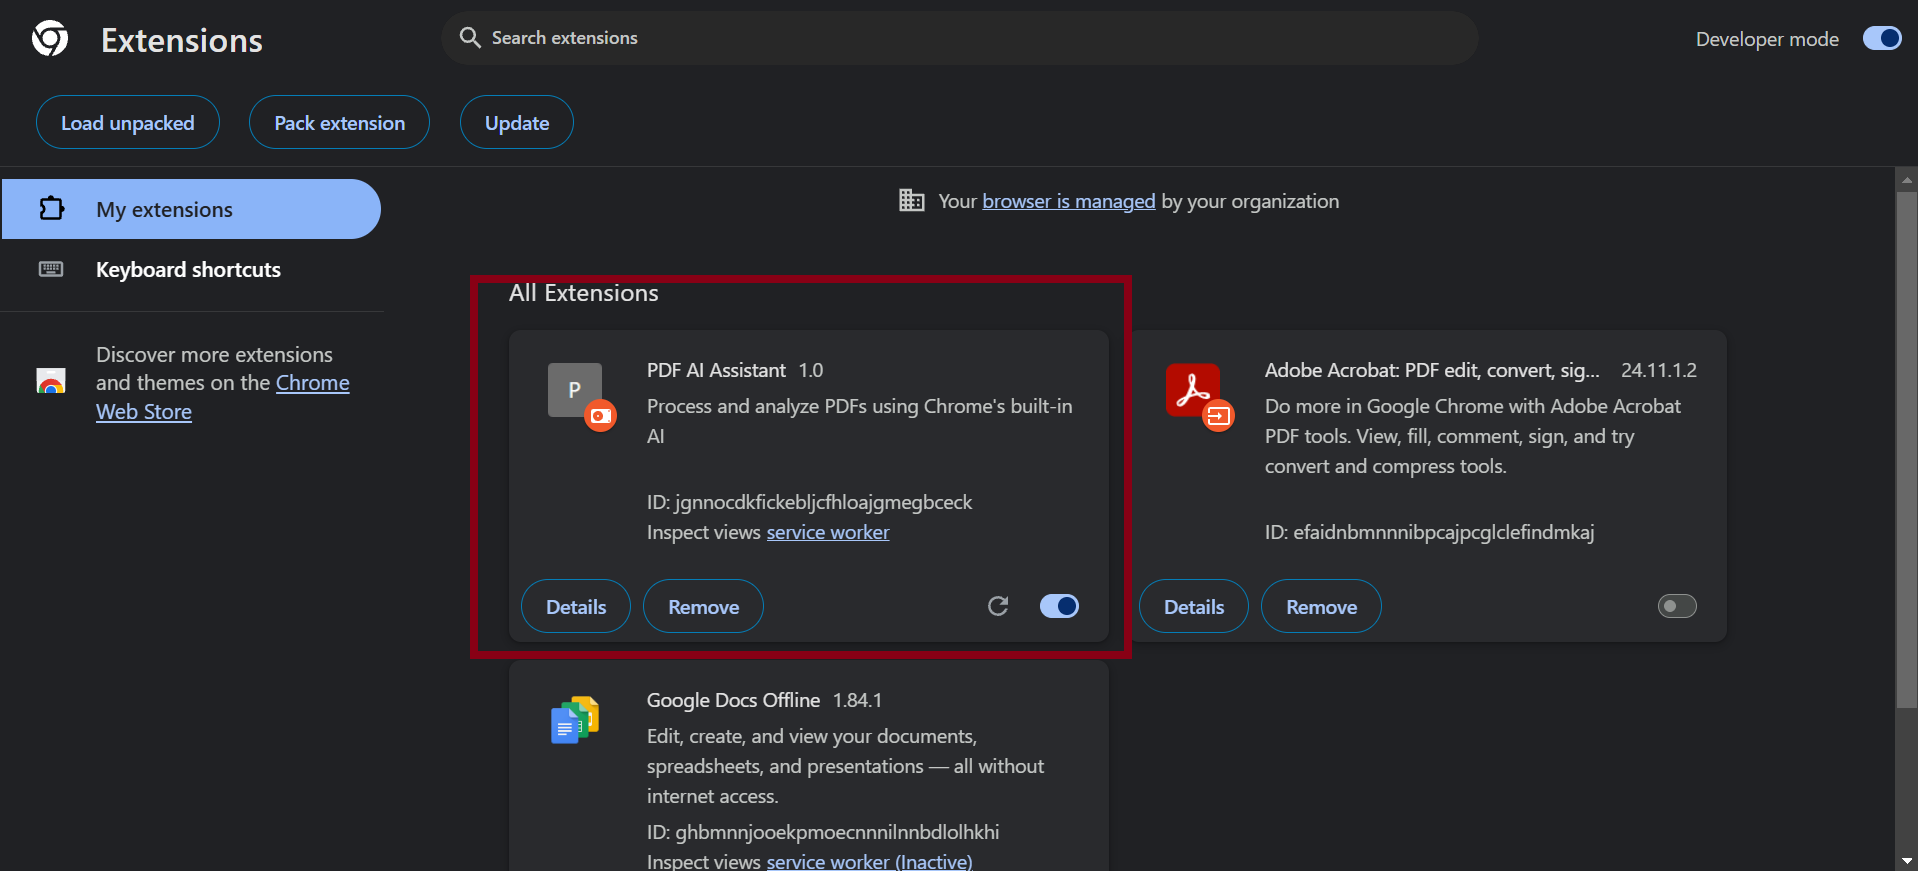The image size is (1918, 871).
Task: Click the PDF AI Assistant title
Action: click(x=716, y=370)
